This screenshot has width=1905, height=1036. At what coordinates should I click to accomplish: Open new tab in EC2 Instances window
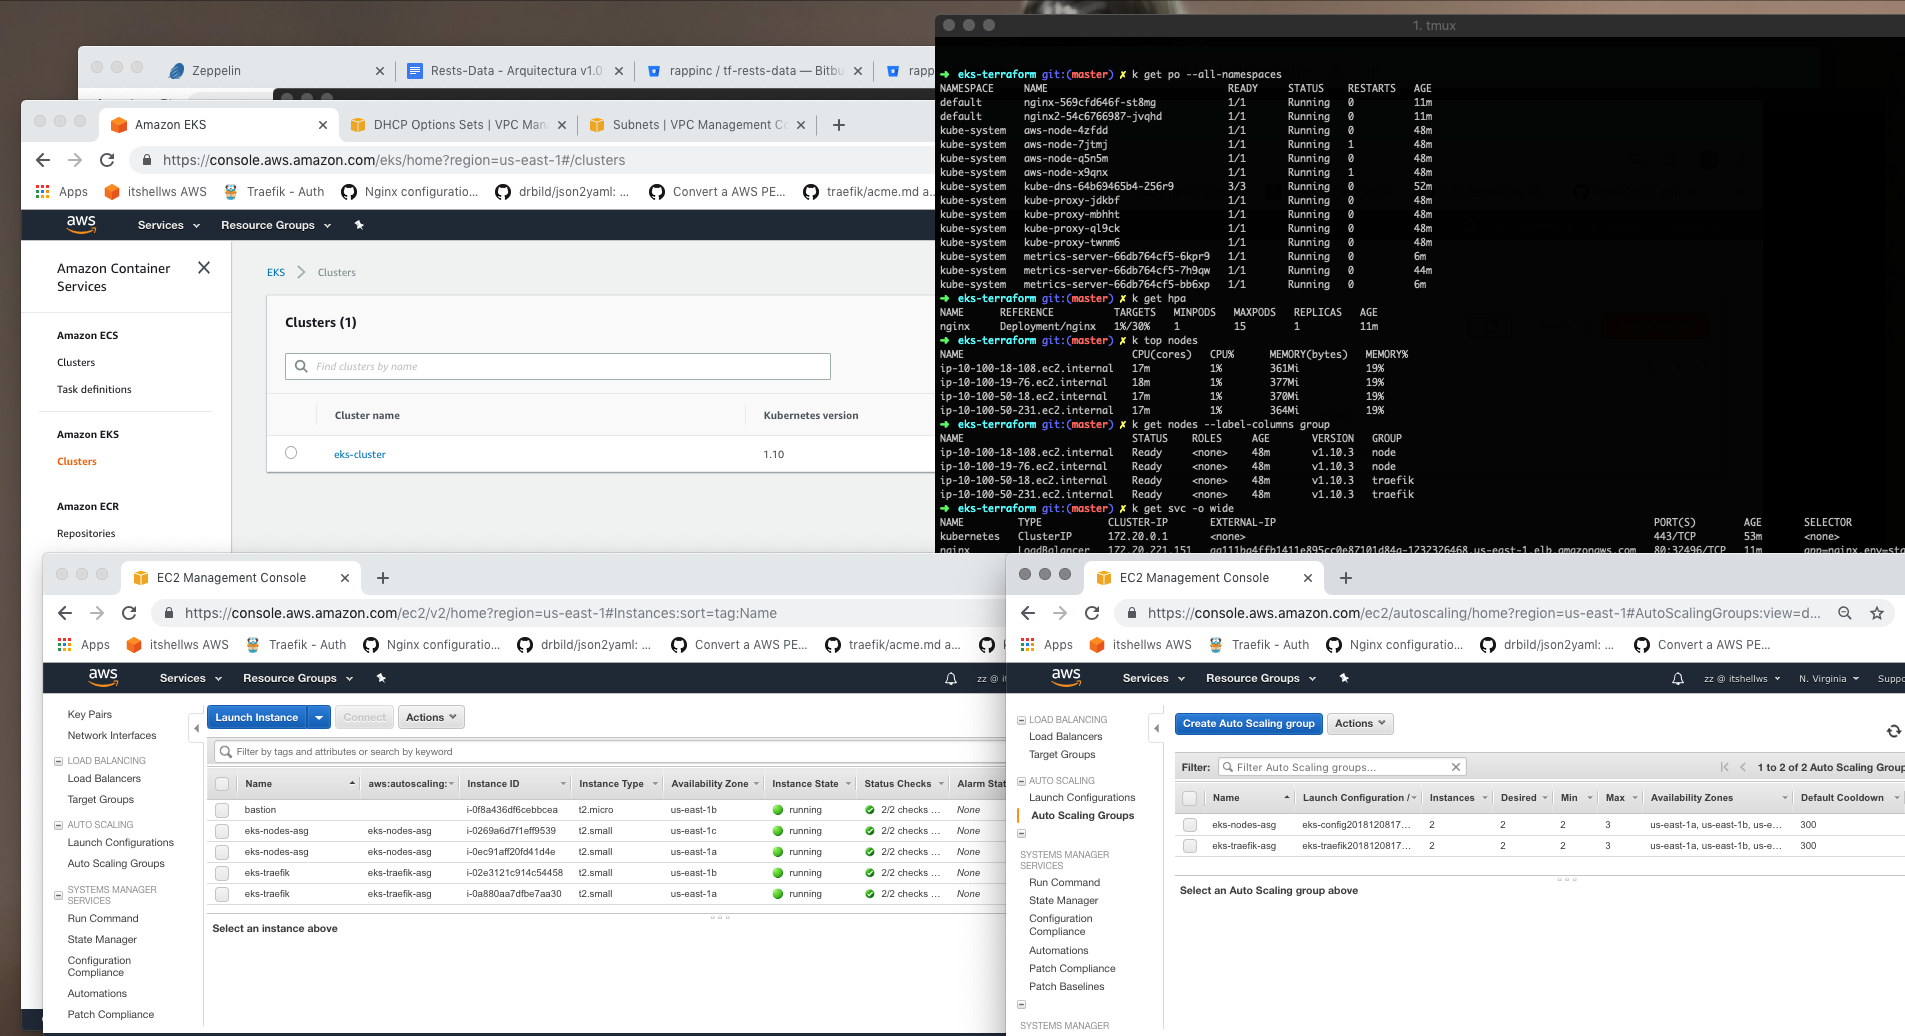point(383,578)
